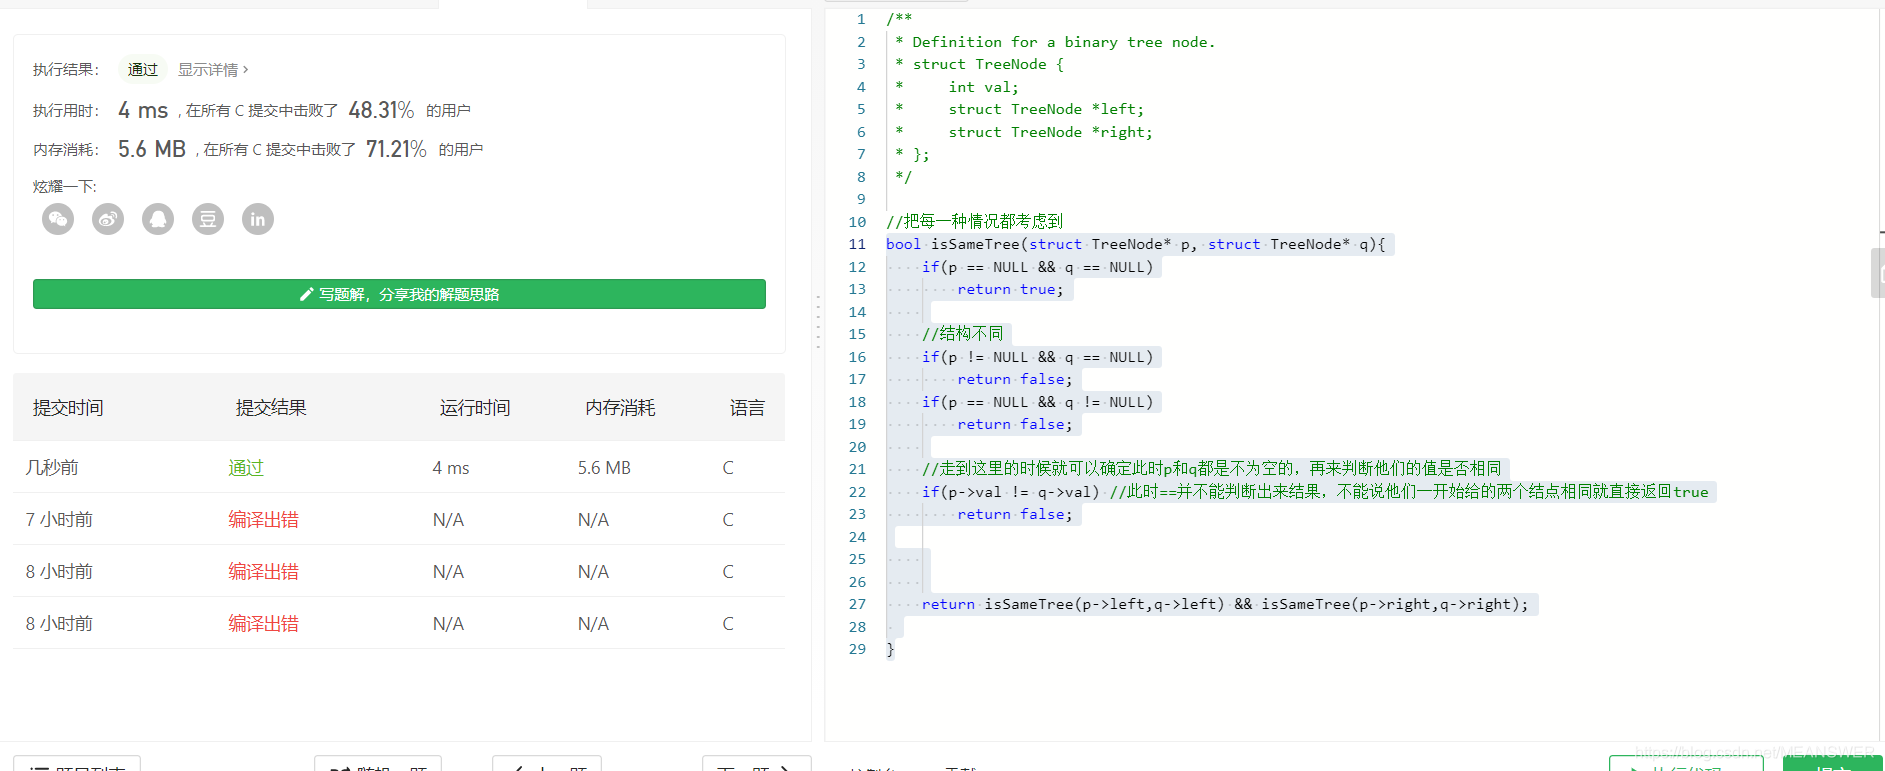The width and height of the screenshot is (1885, 771).
Task: Share the result via the WeChat icon
Action: tap(58, 219)
